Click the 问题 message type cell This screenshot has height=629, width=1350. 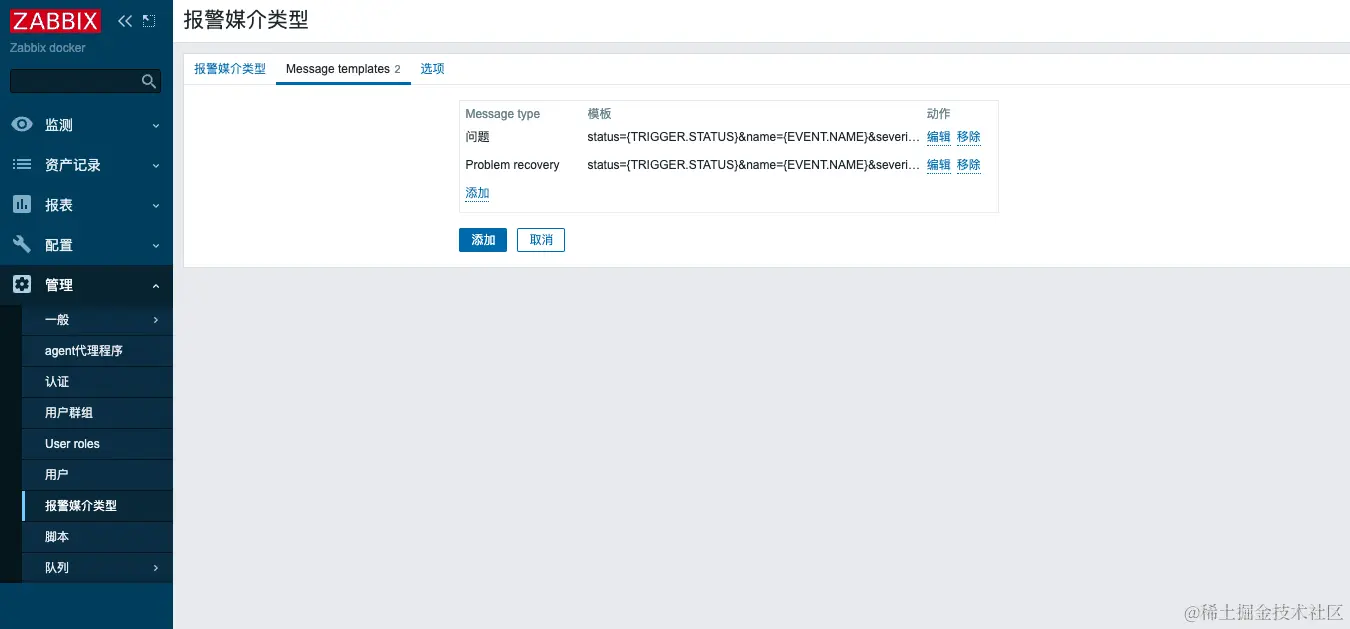coord(478,137)
